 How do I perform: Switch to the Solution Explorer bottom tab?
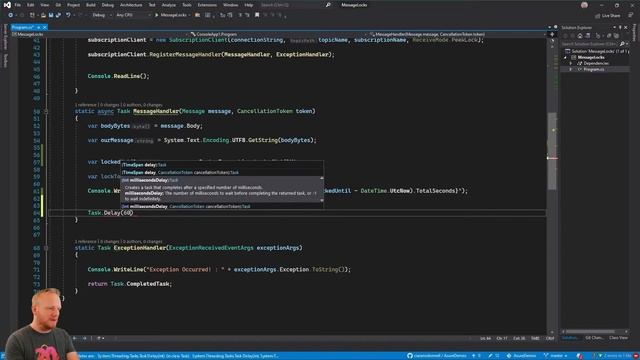(x=570, y=338)
